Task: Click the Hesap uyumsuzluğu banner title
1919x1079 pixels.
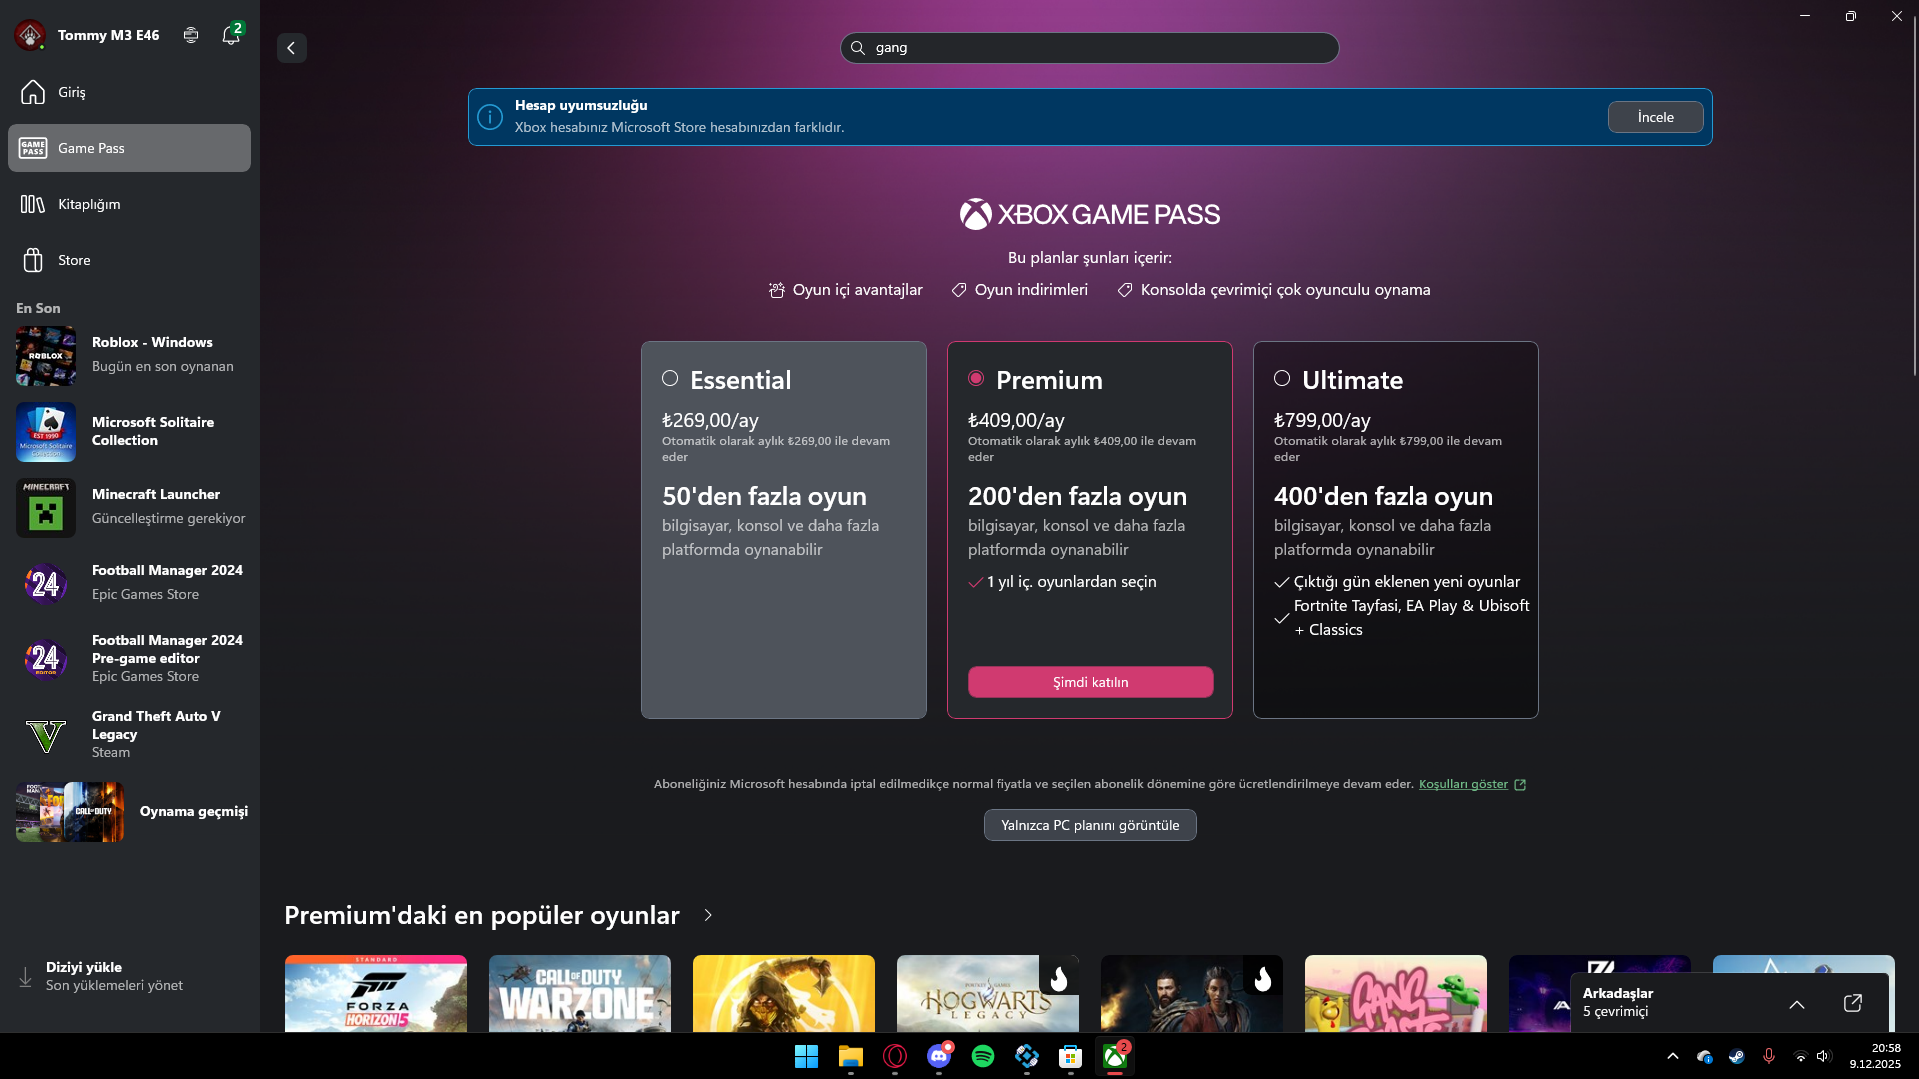Action: tap(581, 105)
